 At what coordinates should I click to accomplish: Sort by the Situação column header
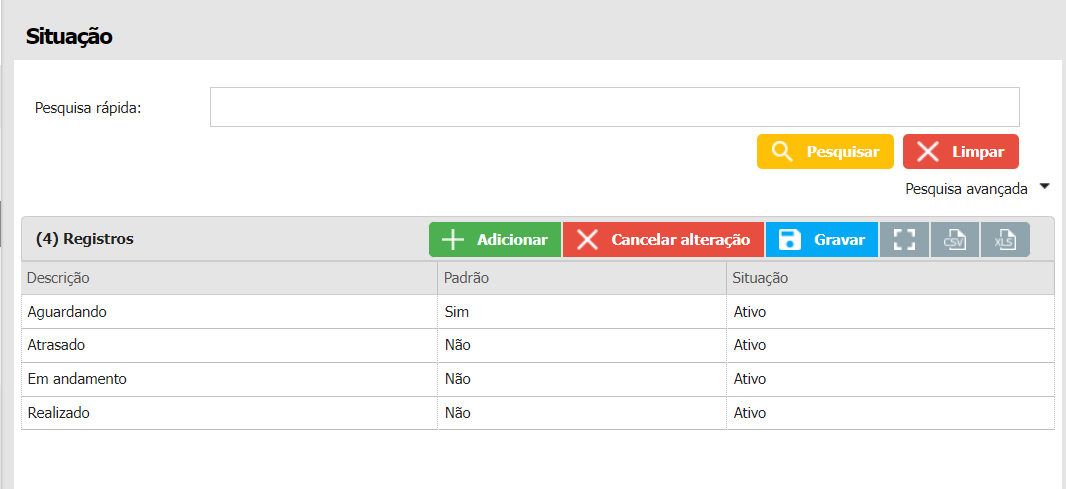click(x=761, y=278)
